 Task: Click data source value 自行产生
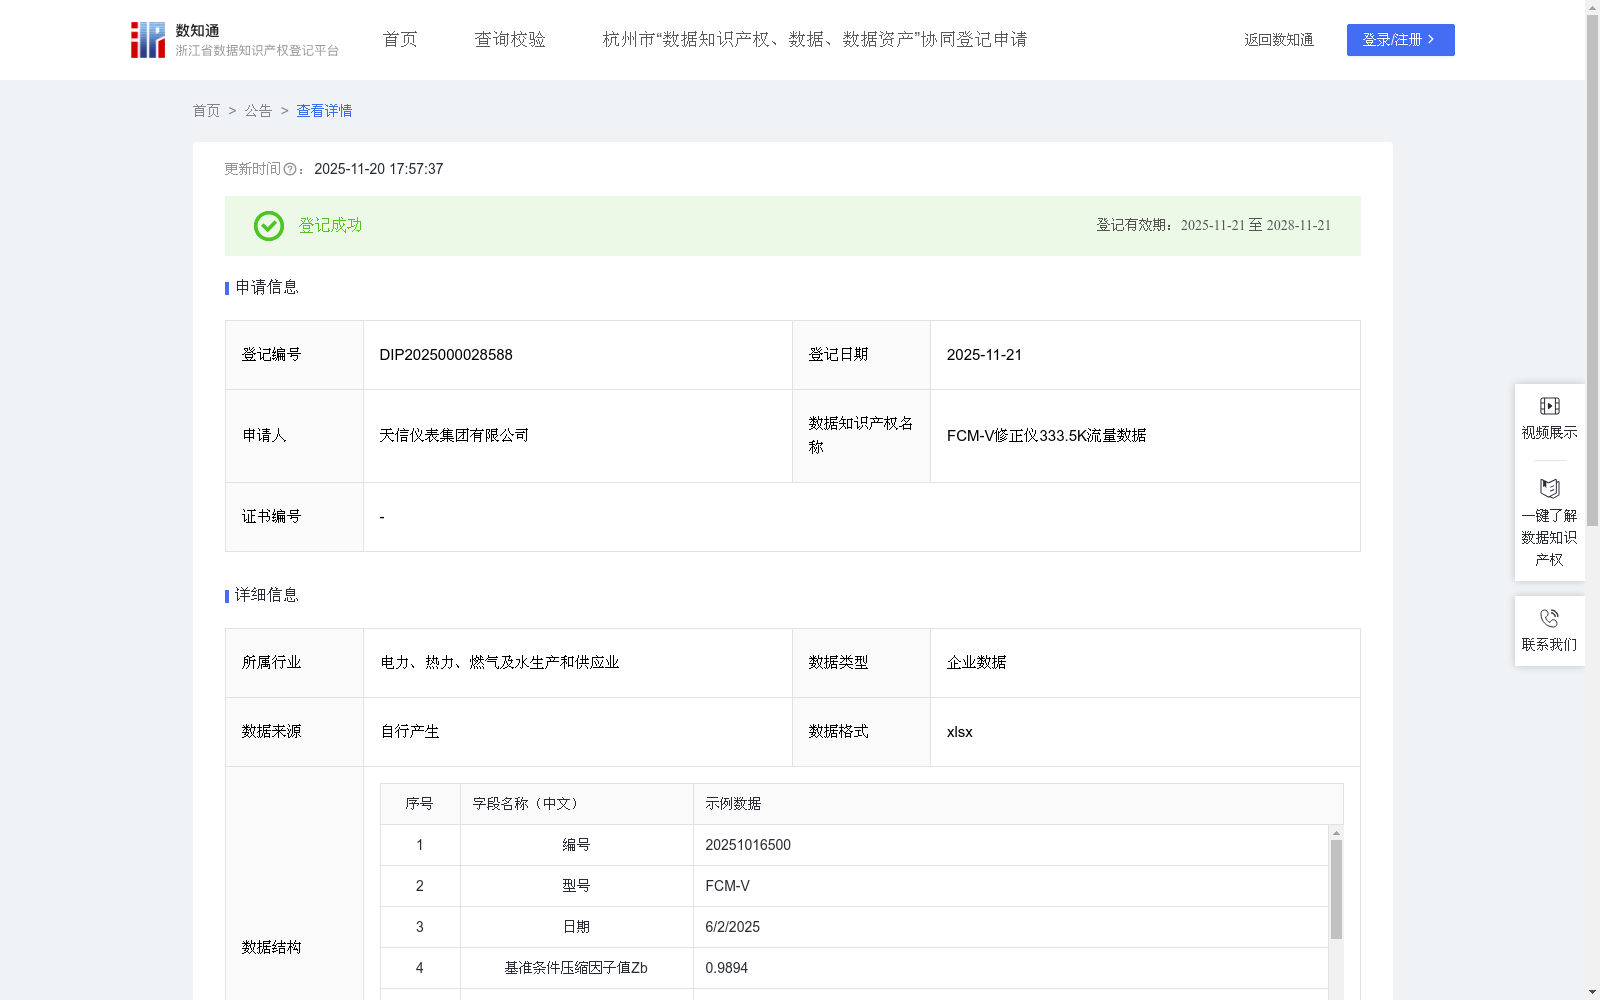[x=410, y=732]
